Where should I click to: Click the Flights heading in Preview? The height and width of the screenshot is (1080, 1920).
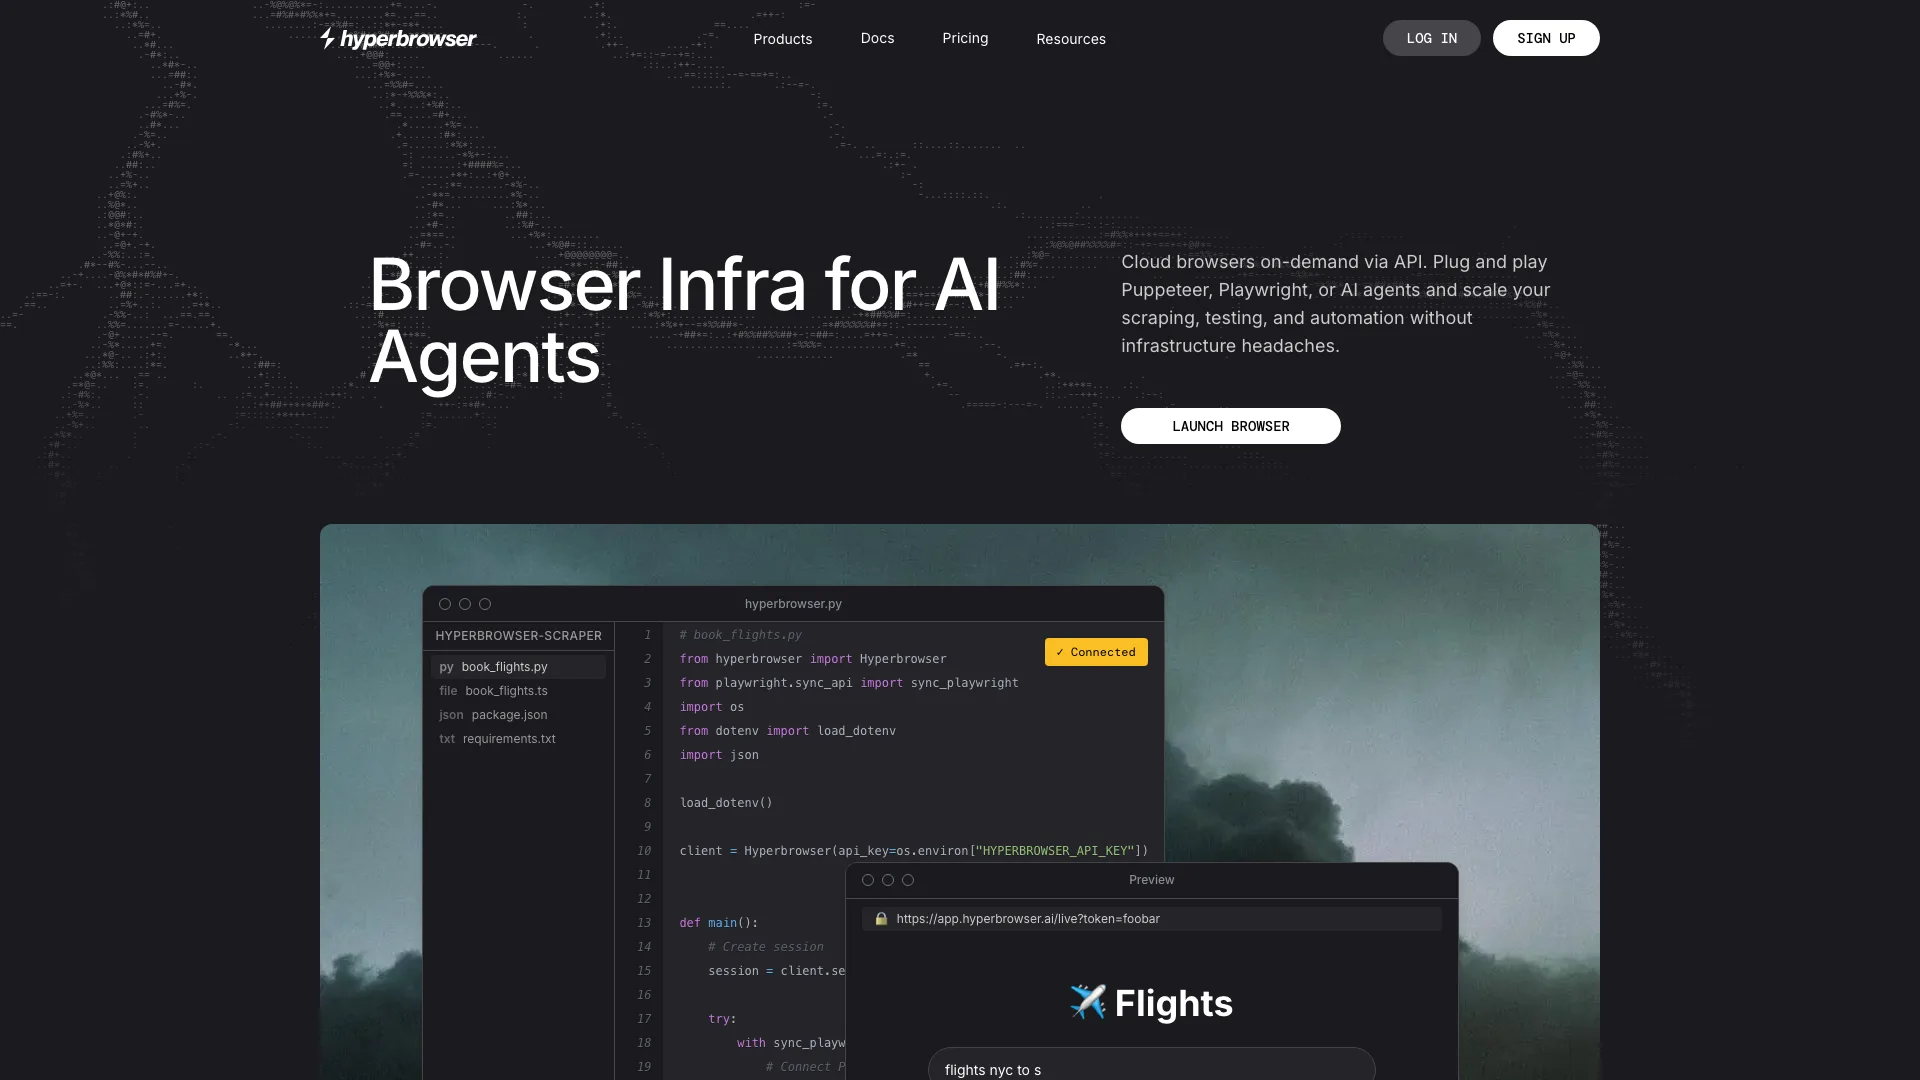(x=1174, y=1003)
